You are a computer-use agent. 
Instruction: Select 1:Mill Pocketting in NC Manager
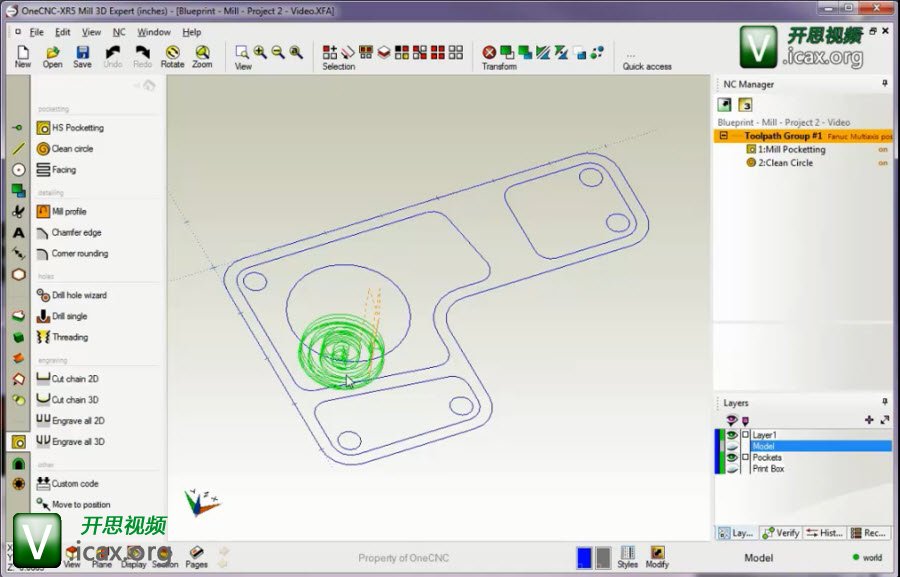coord(791,149)
